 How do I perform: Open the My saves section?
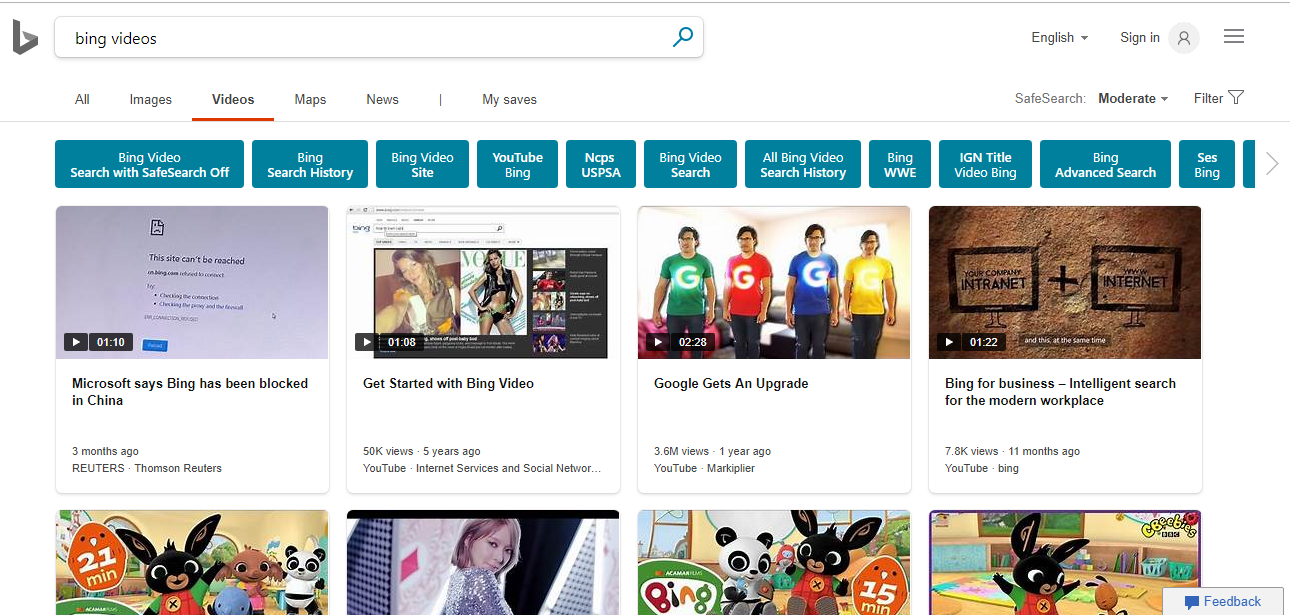509,99
